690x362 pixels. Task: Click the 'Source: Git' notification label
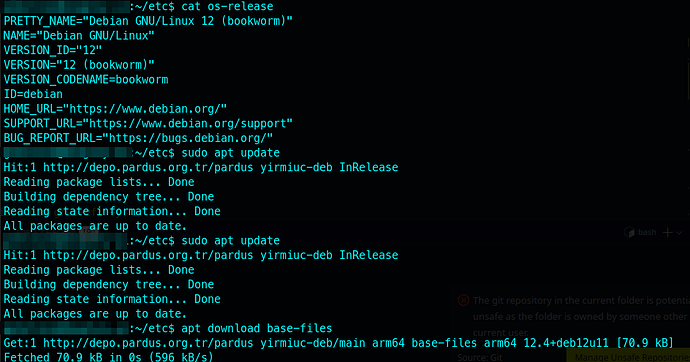click(x=480, y=358)
